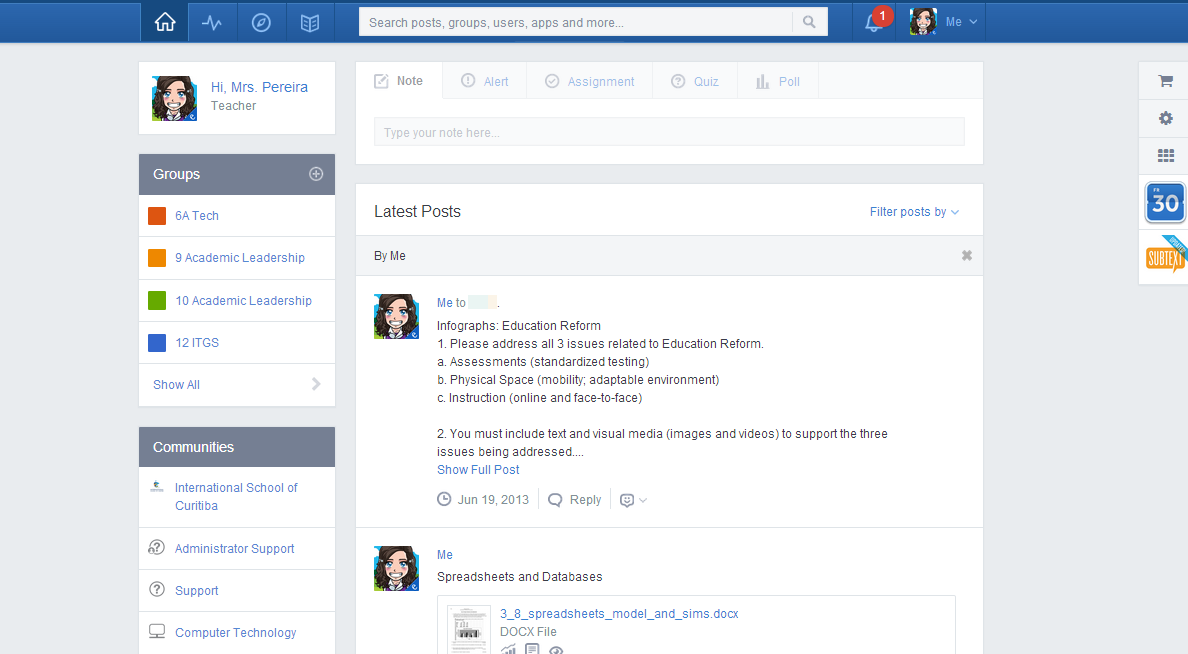Add a new group with plus icon
The image size is (1188, 654).
tap(316, 174)
